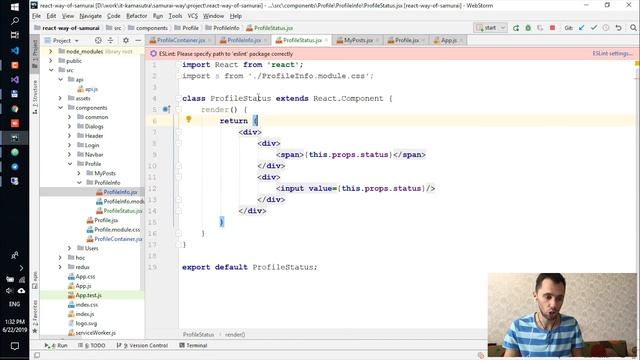Open Git history clock icon
Image resolution: width=640 pixels, height=360 pixels.
(x=606, y=28)
